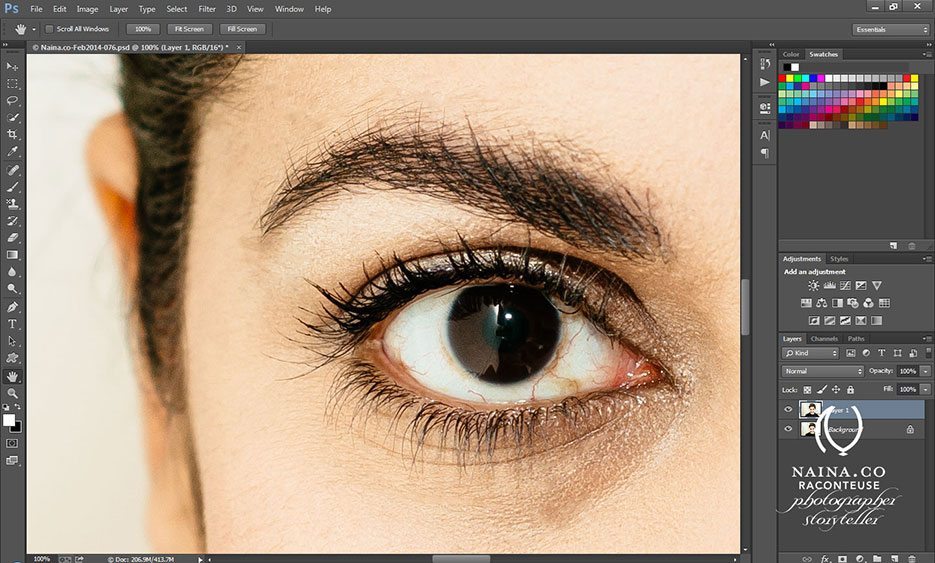Open the Essentials workspace dropdown
This screenshot has height=563, width=935.
[x=891, y=29]
